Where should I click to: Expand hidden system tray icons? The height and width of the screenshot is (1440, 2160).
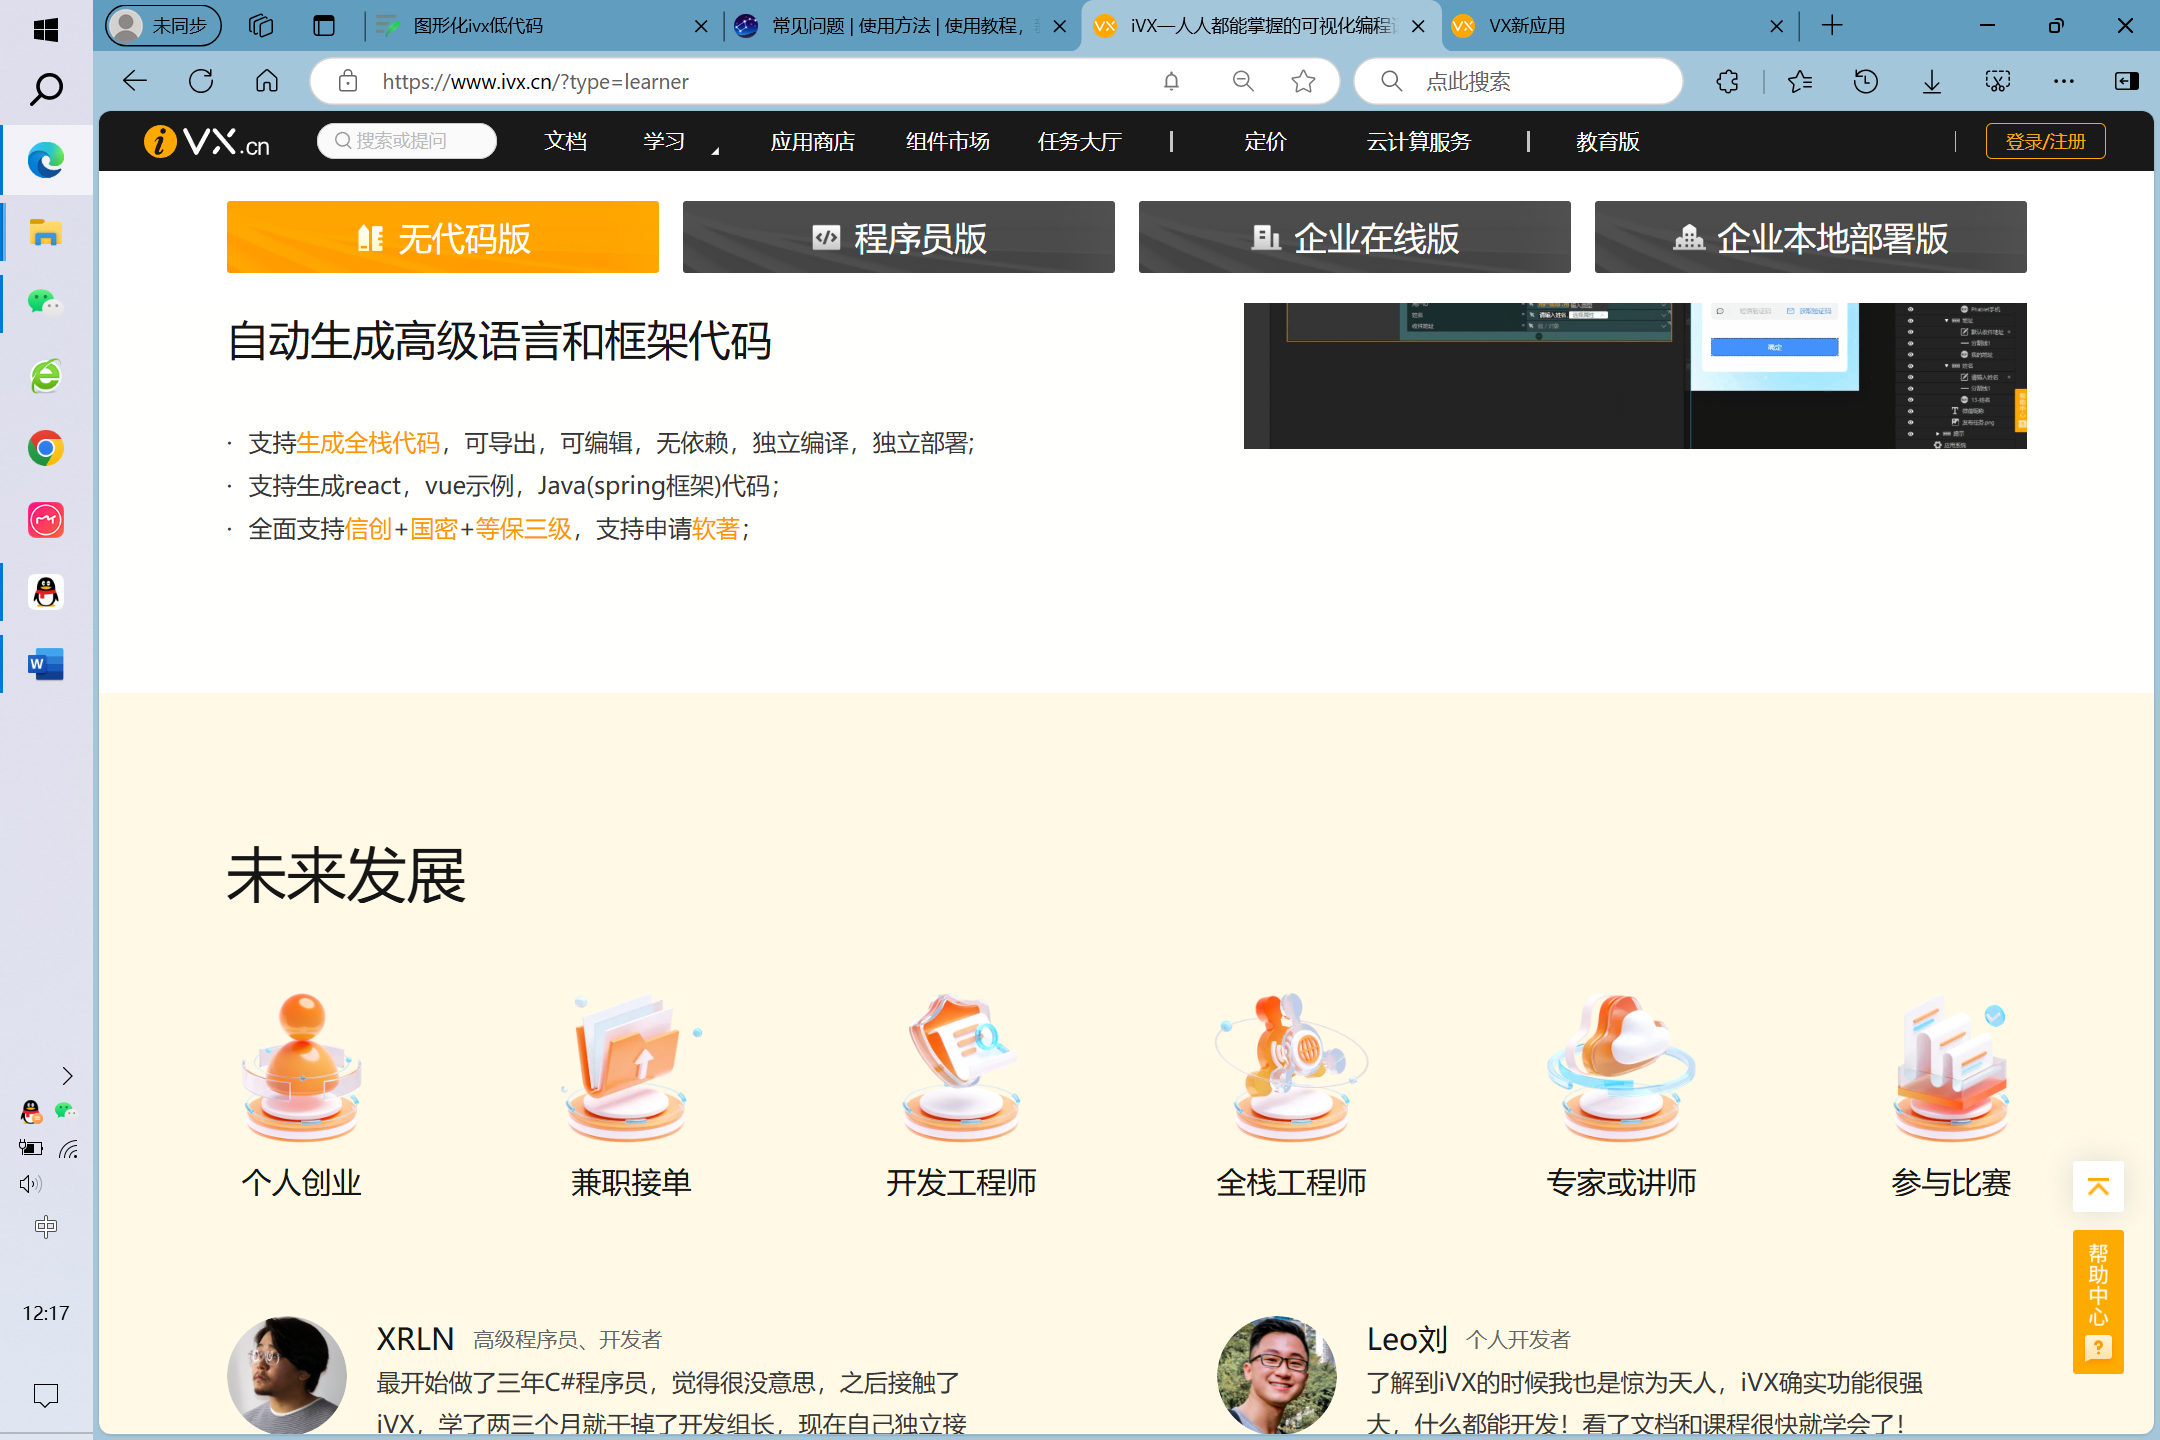(67, 1076)
